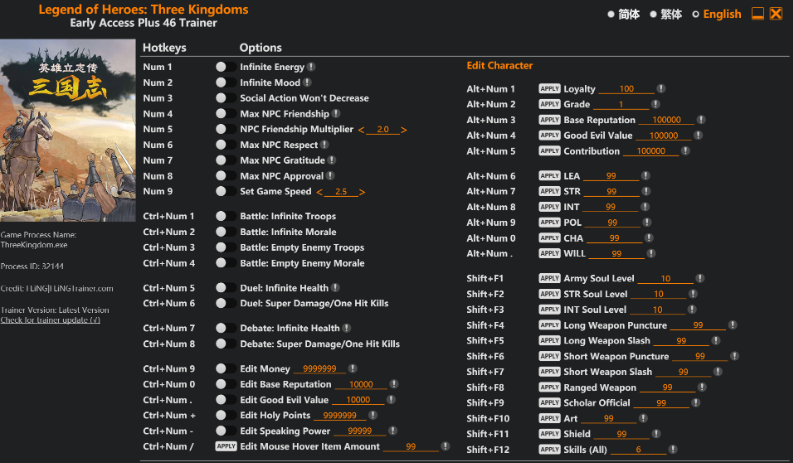Click the Edit Speaking Power 99999 field

[360, 431]
